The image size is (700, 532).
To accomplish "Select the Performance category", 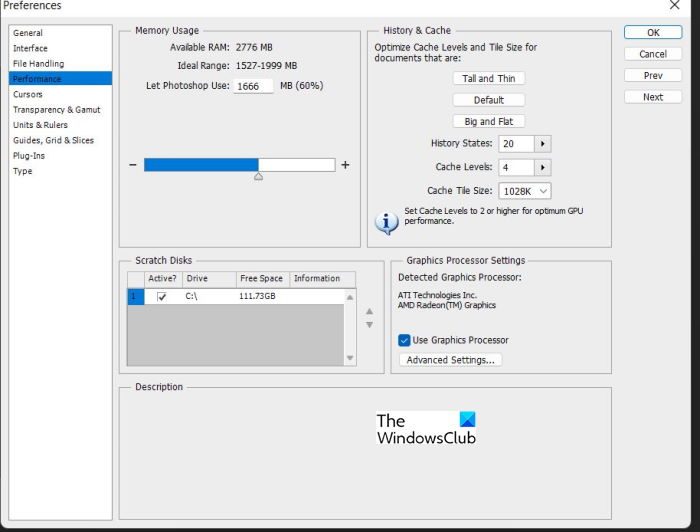I will point(60,79).
